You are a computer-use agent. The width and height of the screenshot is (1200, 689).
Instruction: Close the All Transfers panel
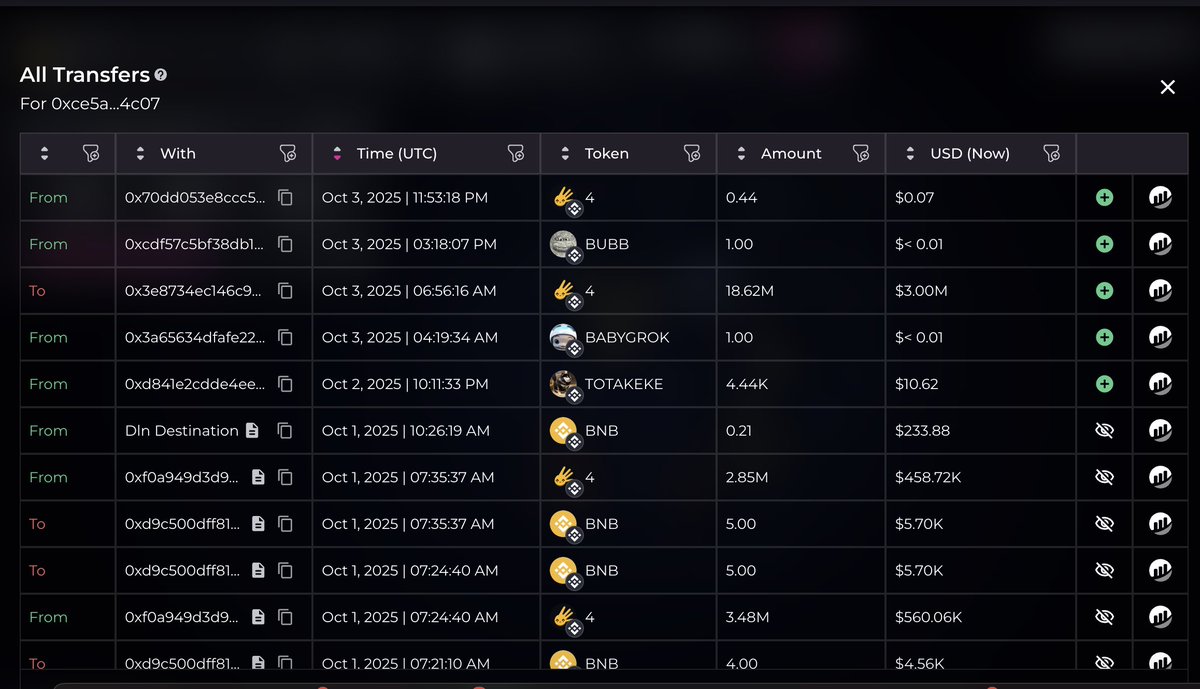(x=1167, y=87)
